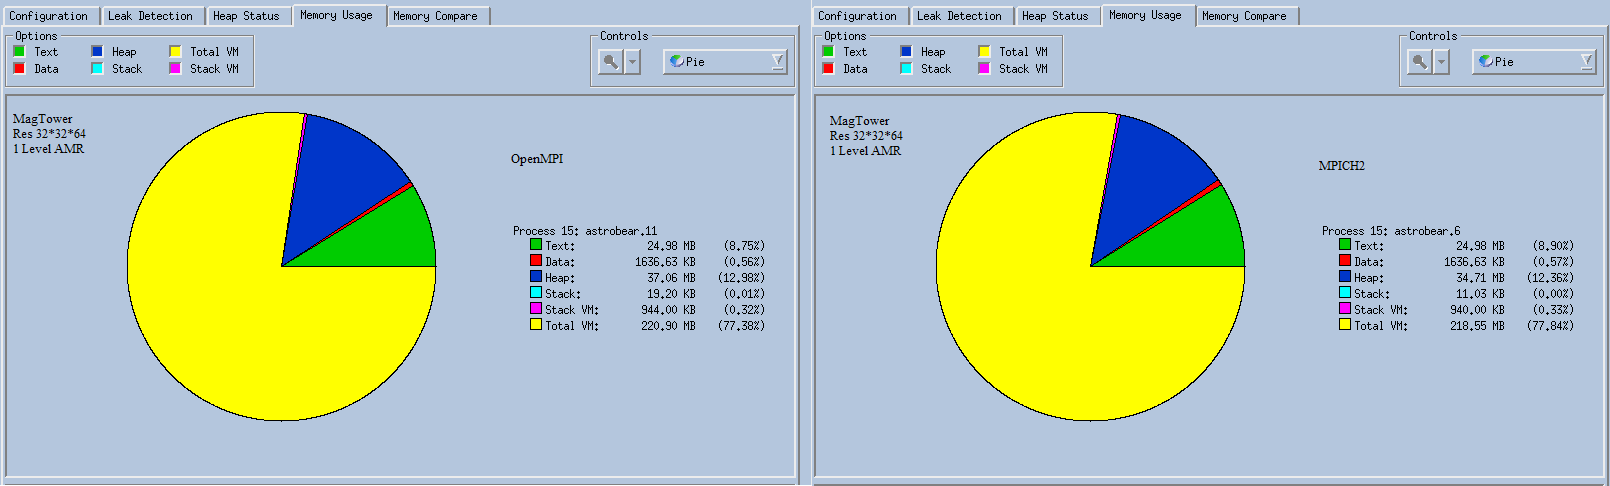Toggle Heap option in right window
1610x486 pixels.
pyautogui.click(x=906, y=51)
